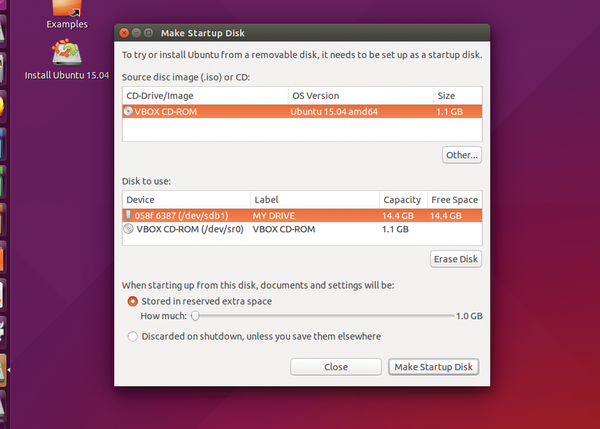Sort by OS Version column header
The image size is (600, 429).
(361, 96)
